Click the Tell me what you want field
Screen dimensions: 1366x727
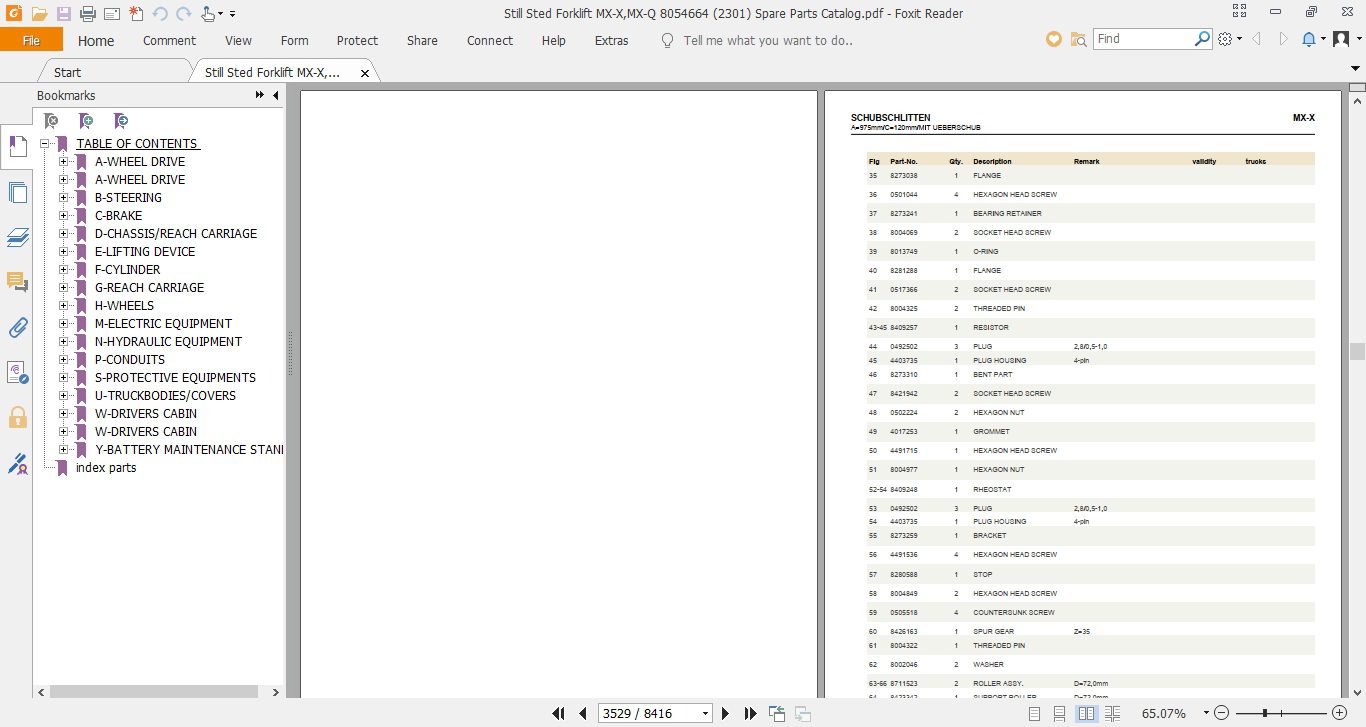coord(767,41)
